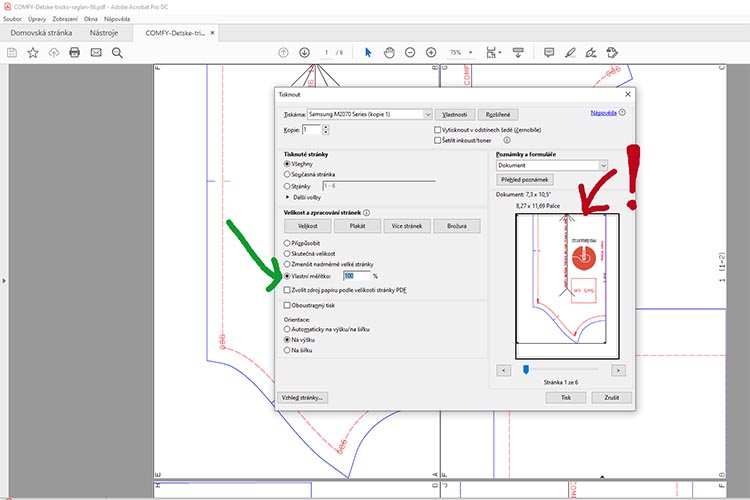Click the add comment speech bubble icon
The image size is (750, 500).
tap(548, 52)
